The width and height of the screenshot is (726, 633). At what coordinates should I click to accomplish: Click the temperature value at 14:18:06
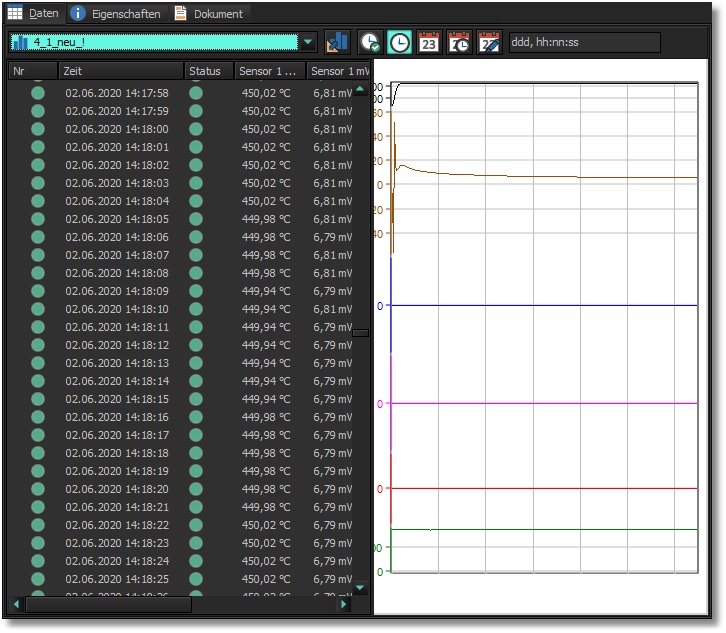(x=266, y=237)
